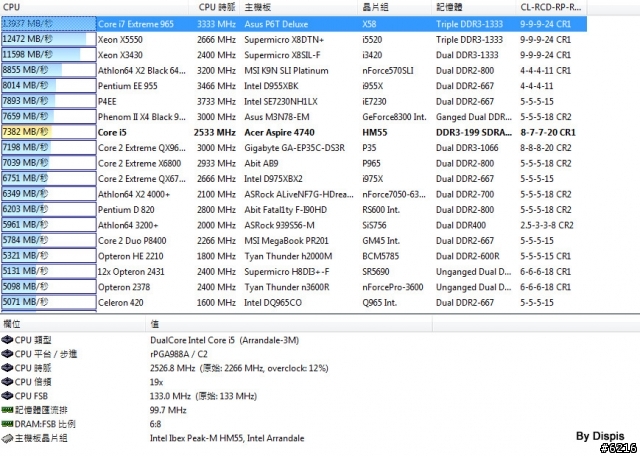Click the Acer Aspire 4740 motherboard cell
The height and width of the screenshot is (456, 640).
[280, 132]
